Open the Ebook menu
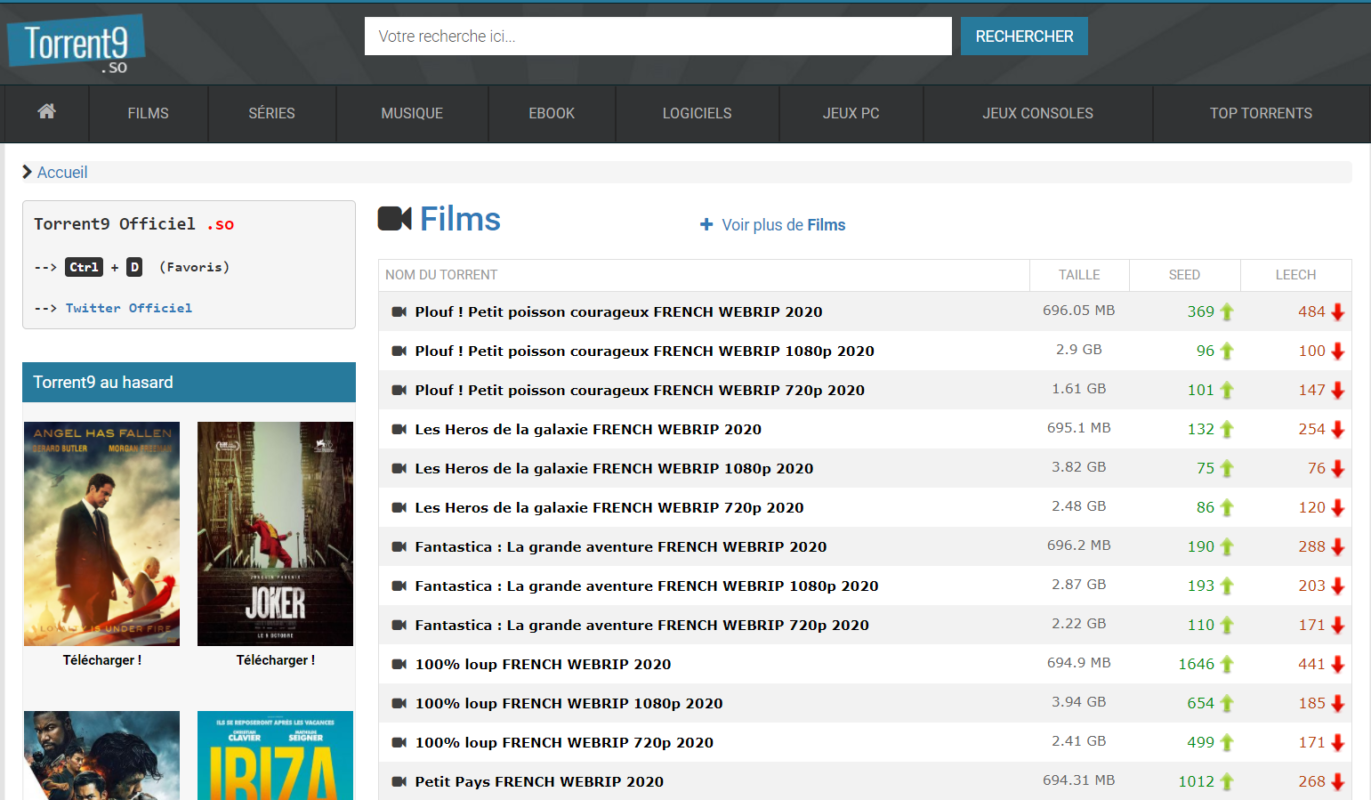Image resolution: width=1371 pixels, height=800 pixels. [x=552, y=113]
